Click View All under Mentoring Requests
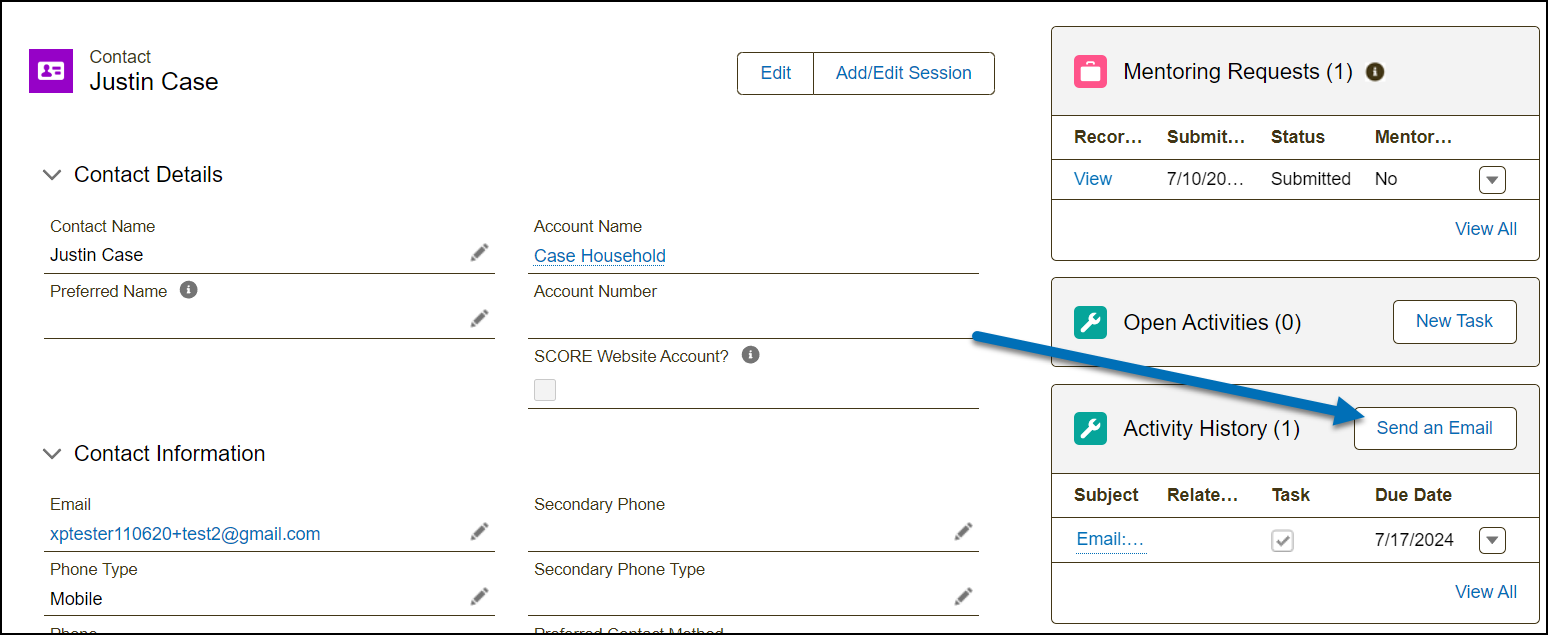Image resolution: width=1548 pixels, height=635 pixels. 1485,229
